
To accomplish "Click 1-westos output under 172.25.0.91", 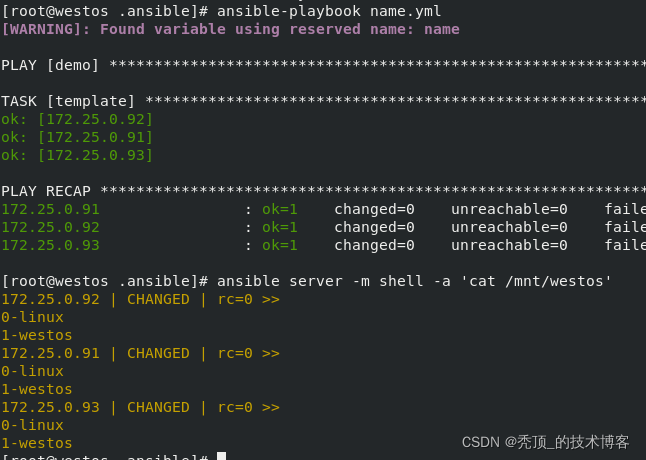I will click(x=37, y=389).
